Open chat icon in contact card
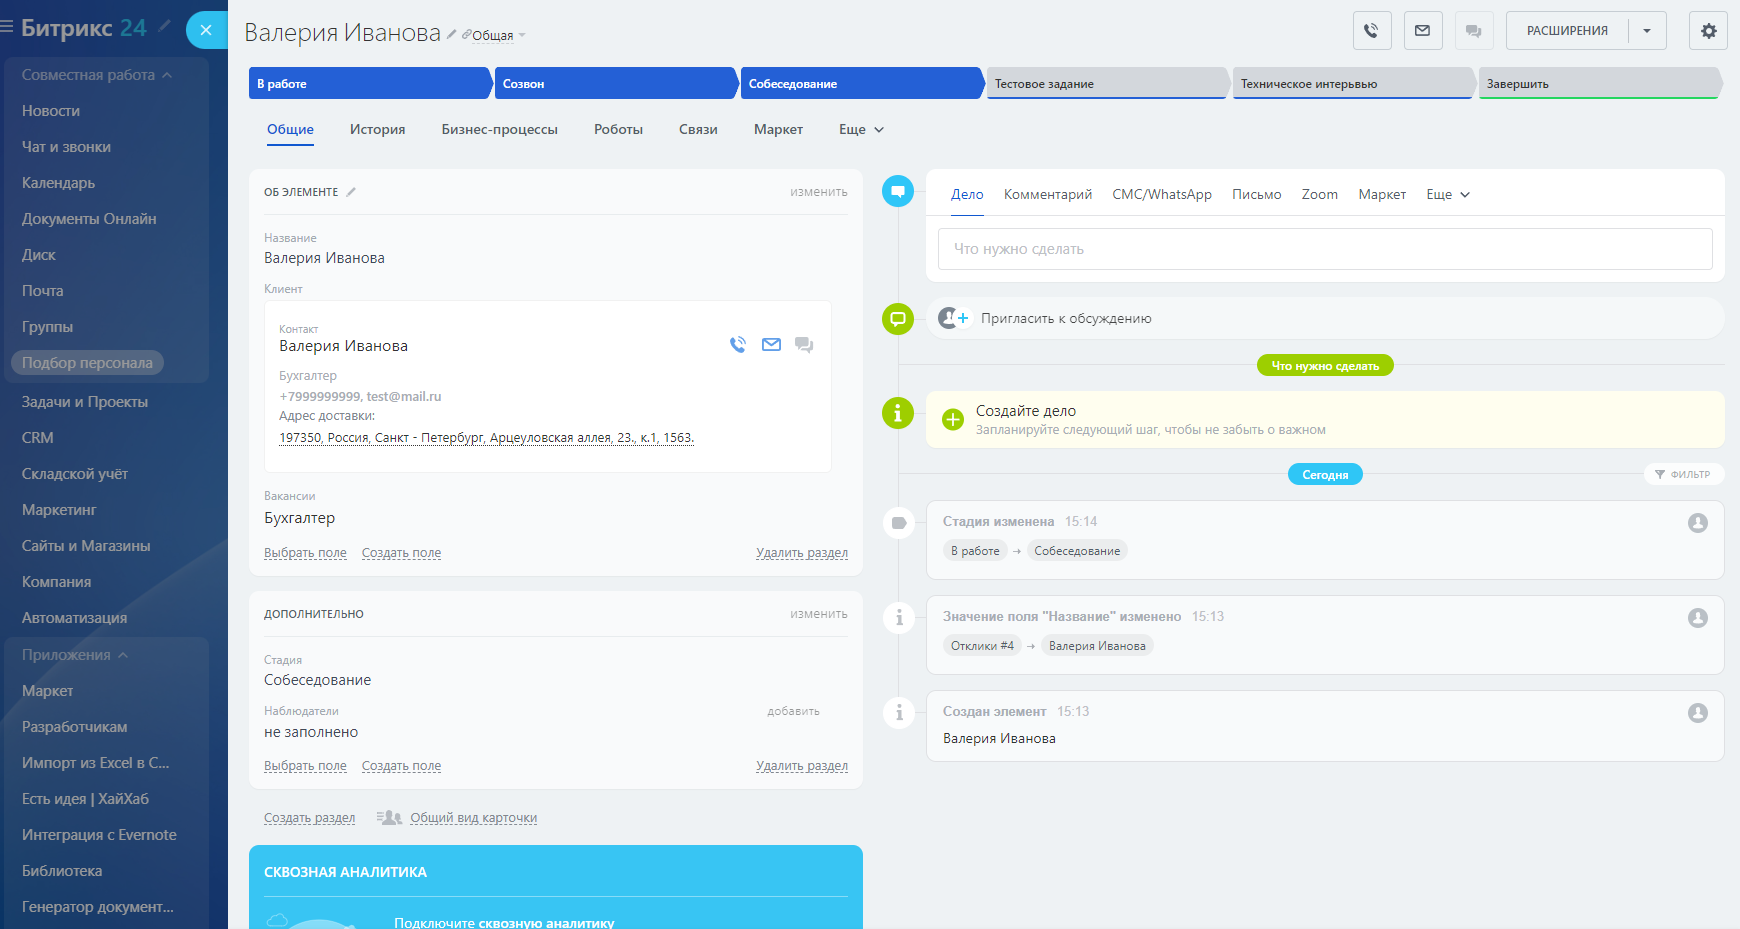This screenshot has height=929, width=1740. coord(804,345)
